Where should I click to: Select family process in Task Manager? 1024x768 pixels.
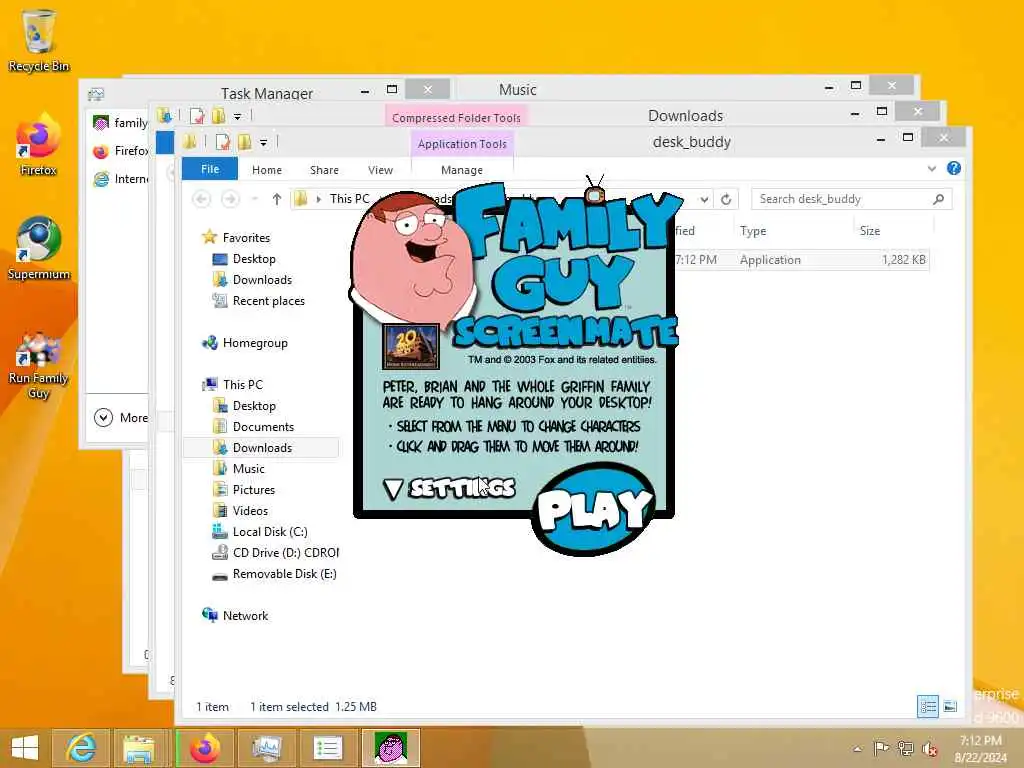[x=120, y=122]
